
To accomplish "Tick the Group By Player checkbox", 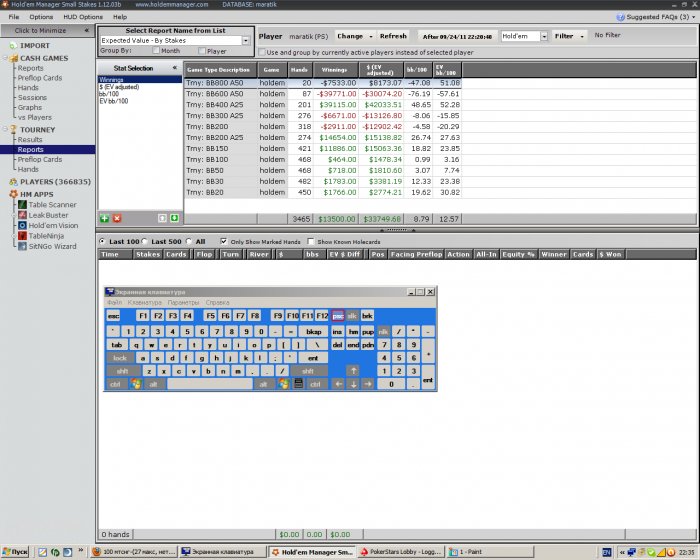I will tap(200, 50).
